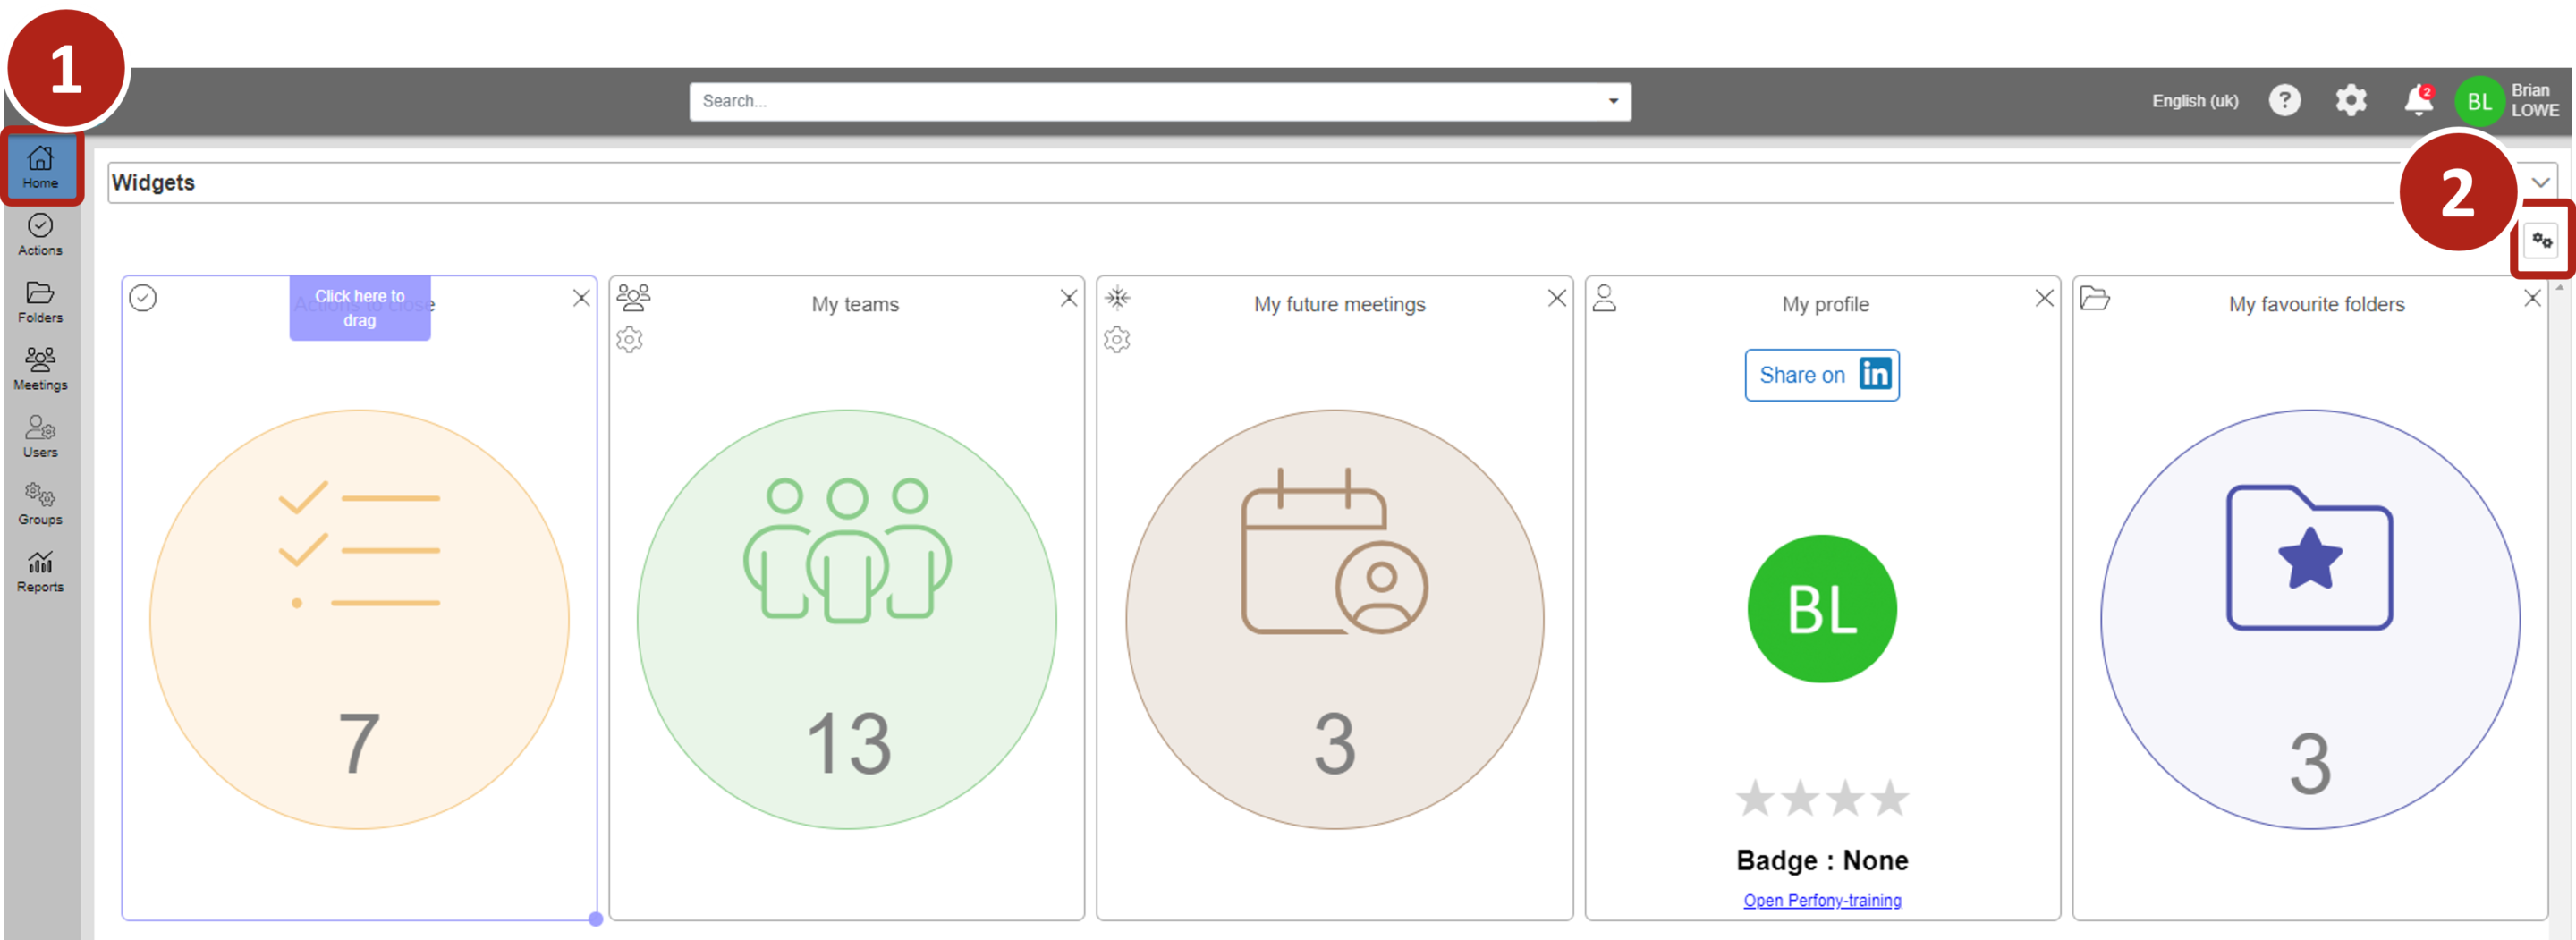Close the My profile widget
This screenshot has height=940, width=2576.
(x=2044, y=298)
